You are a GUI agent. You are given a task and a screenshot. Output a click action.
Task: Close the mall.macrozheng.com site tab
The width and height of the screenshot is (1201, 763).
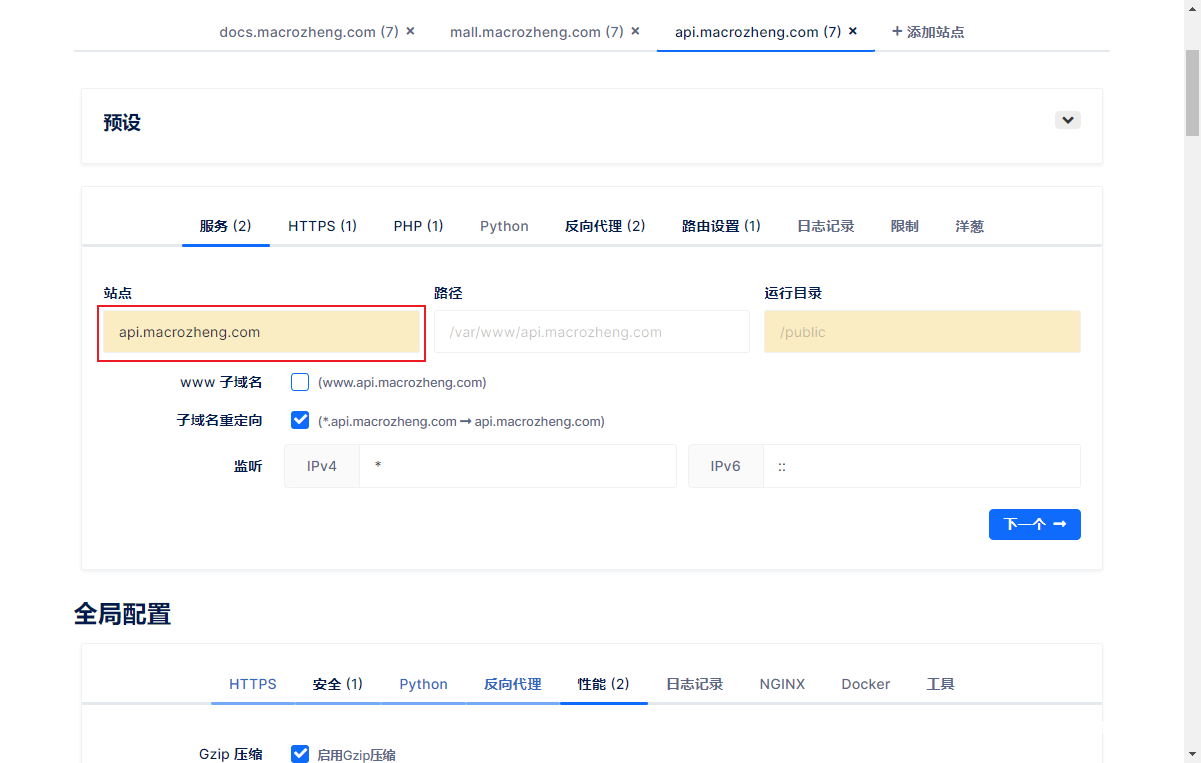click(635, 31)
